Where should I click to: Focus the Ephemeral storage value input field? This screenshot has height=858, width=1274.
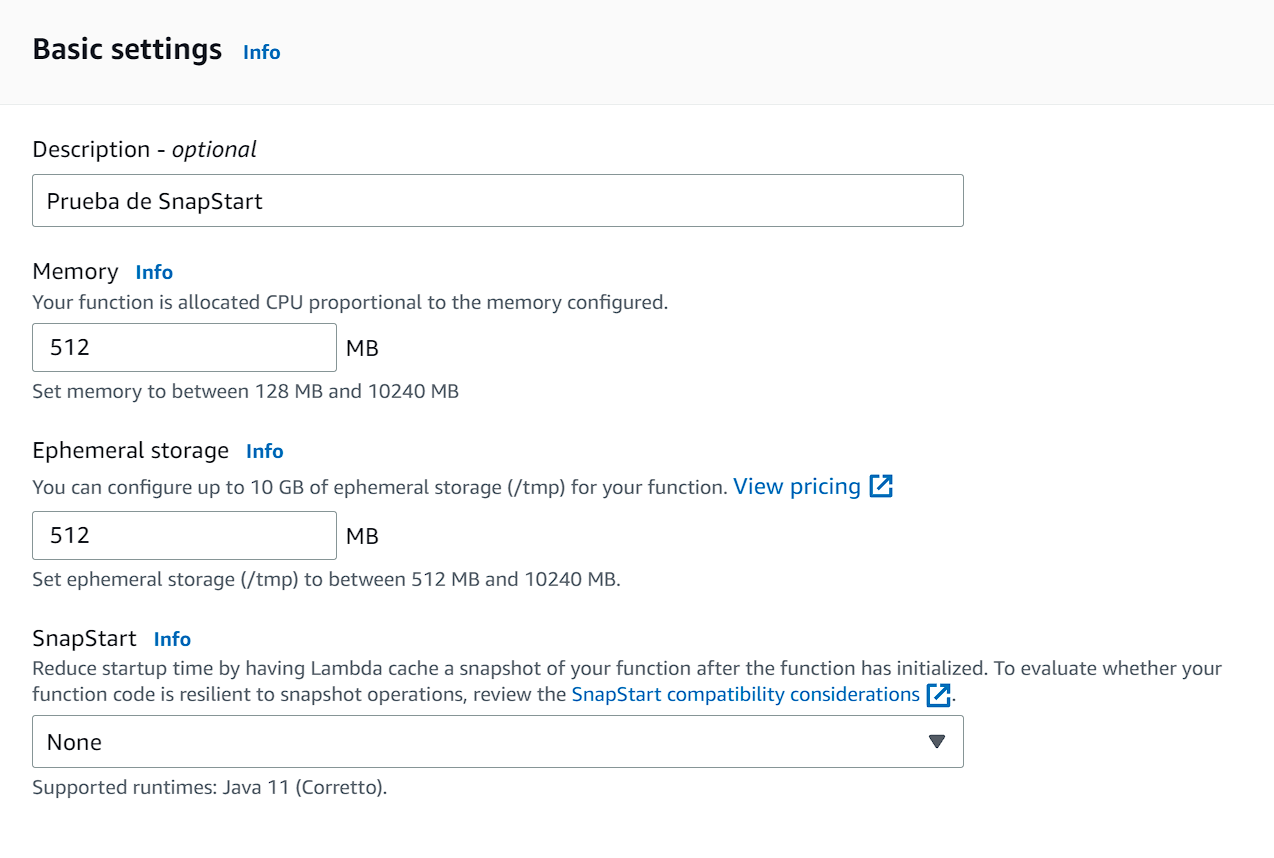184,536
